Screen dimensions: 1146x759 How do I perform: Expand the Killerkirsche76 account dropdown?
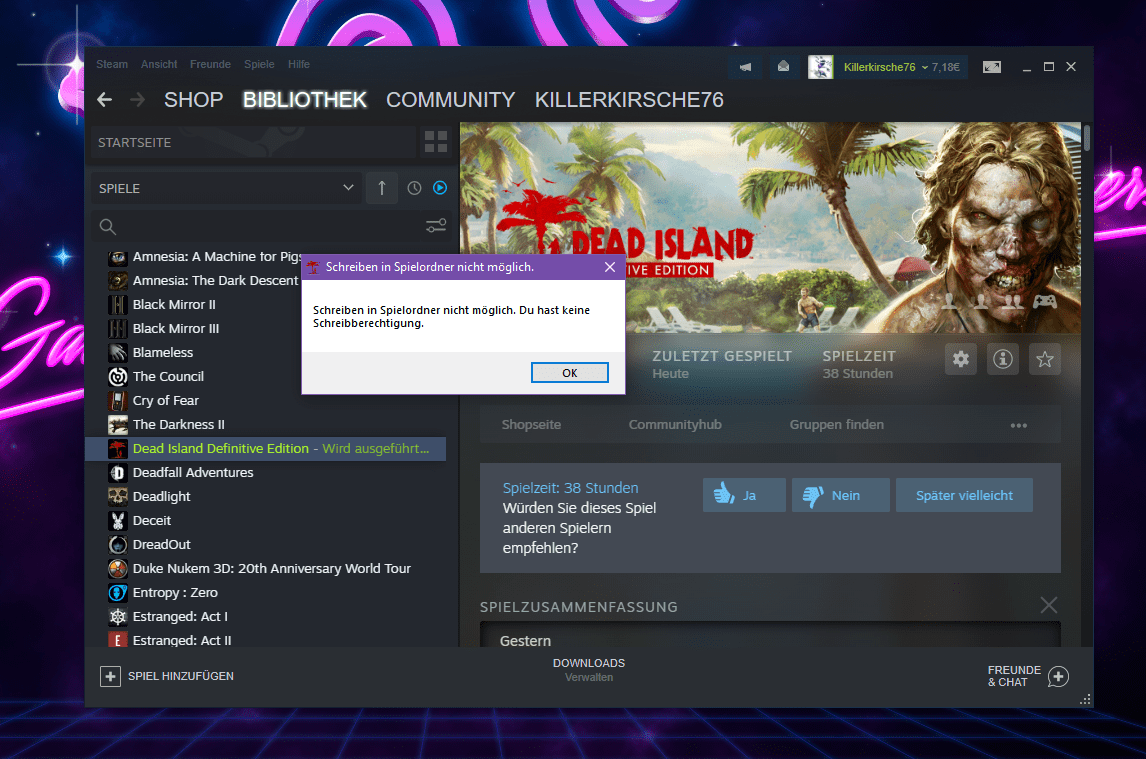coord(925,67)
